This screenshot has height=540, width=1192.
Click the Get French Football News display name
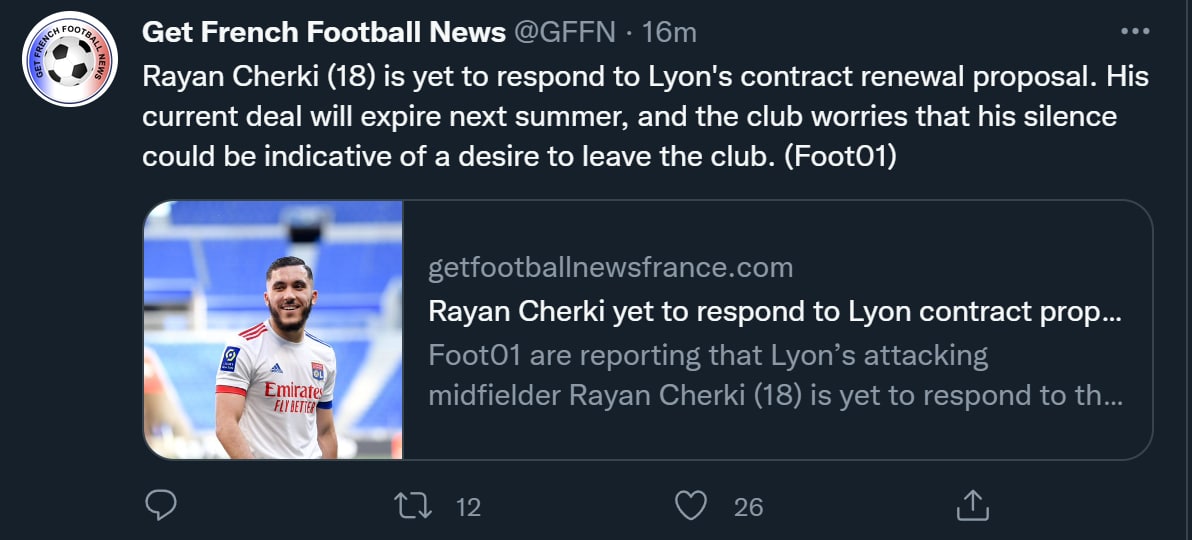pyautogui.click(x=323, y=32)
